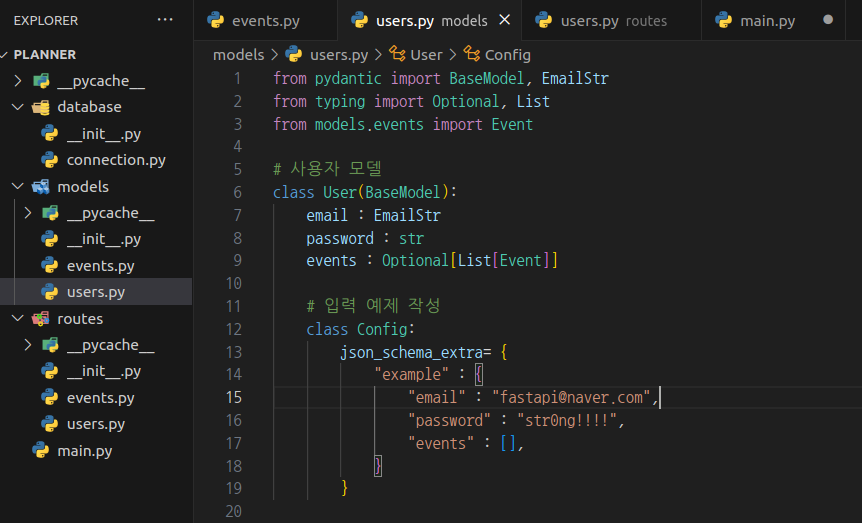Click Python icon on main.py tab

723,20
